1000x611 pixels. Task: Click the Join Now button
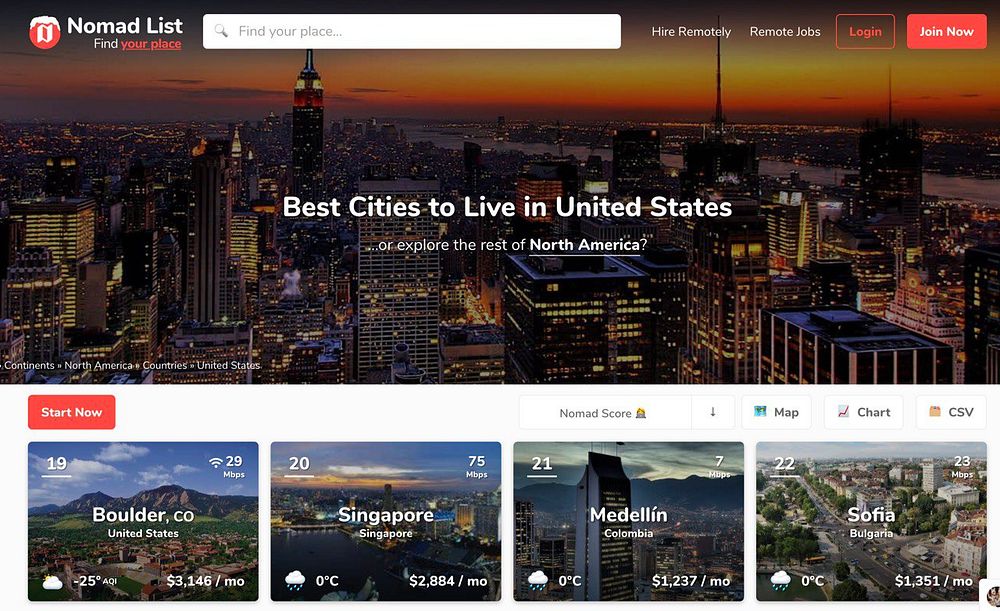pyautogui.click(x=946, y=31)
